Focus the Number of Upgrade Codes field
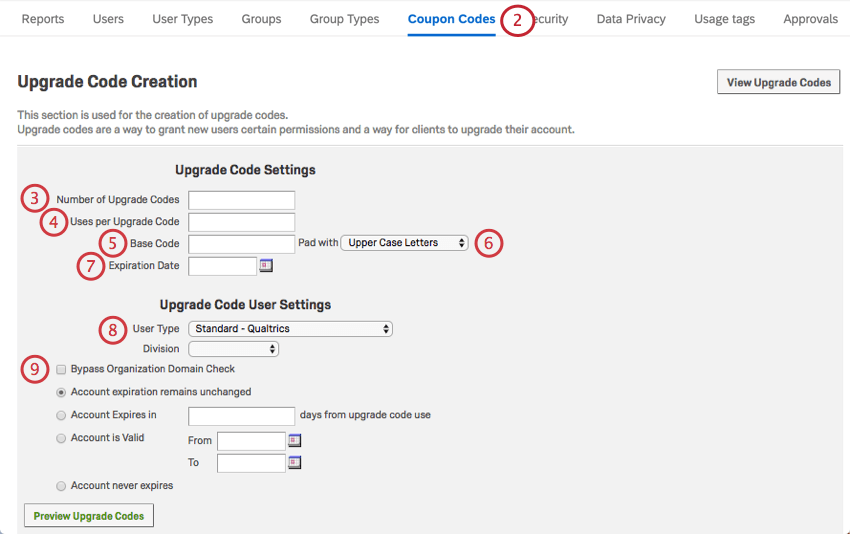 point(241,200)
